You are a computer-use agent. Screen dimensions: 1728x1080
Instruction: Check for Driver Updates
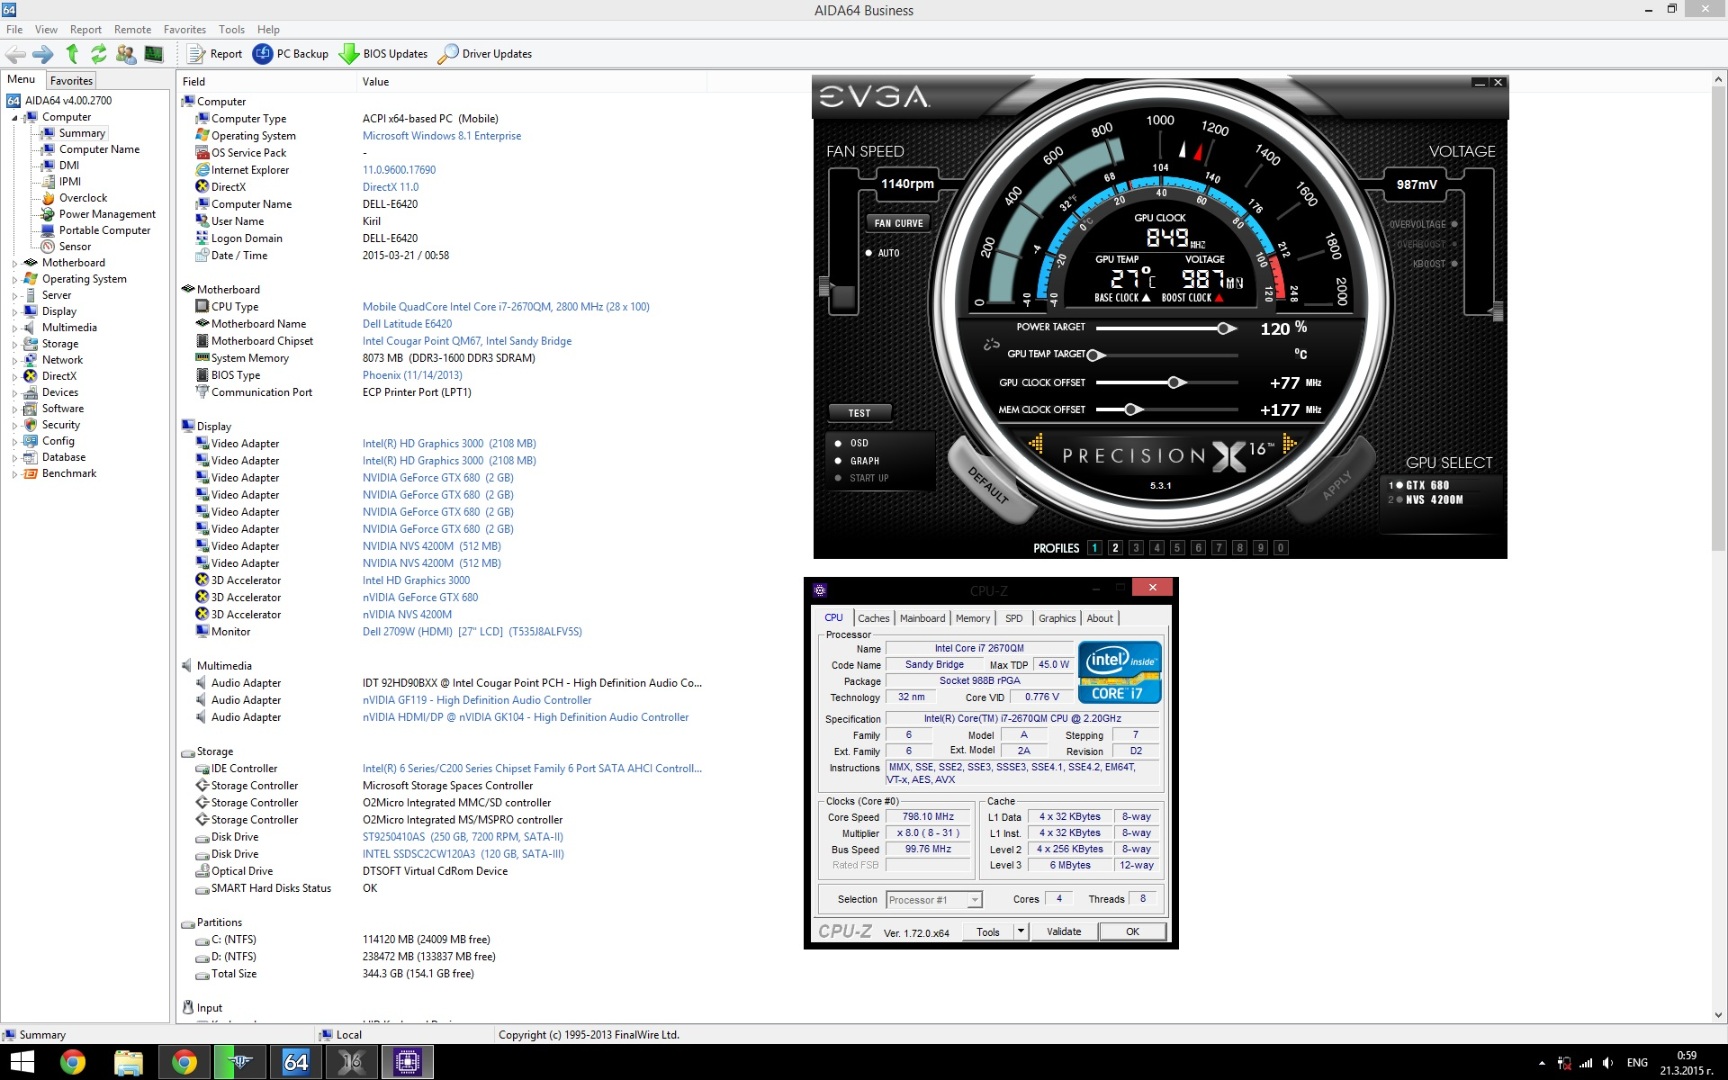pos(485,54)
